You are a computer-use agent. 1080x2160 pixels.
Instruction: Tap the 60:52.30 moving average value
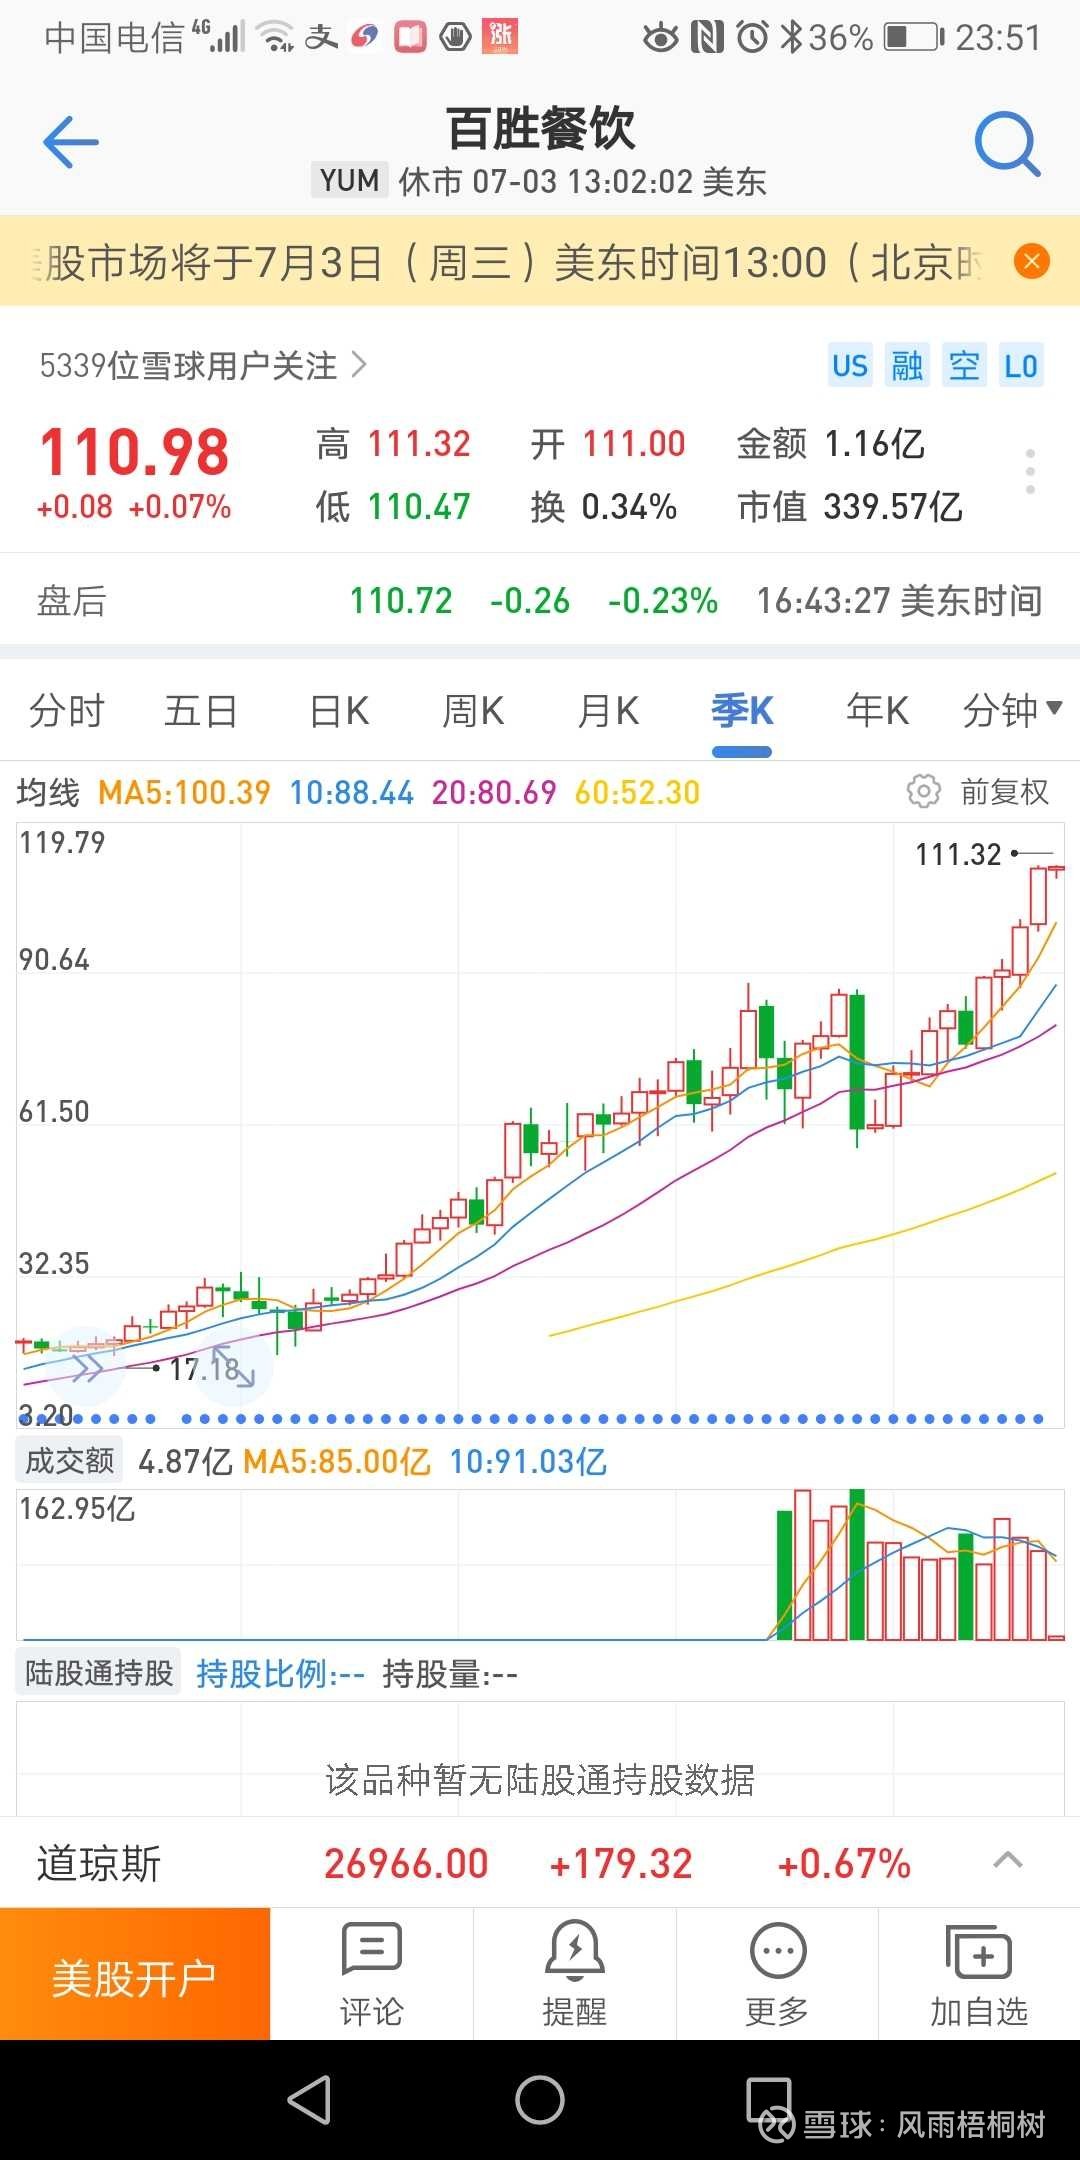click(x=637, y=792)
